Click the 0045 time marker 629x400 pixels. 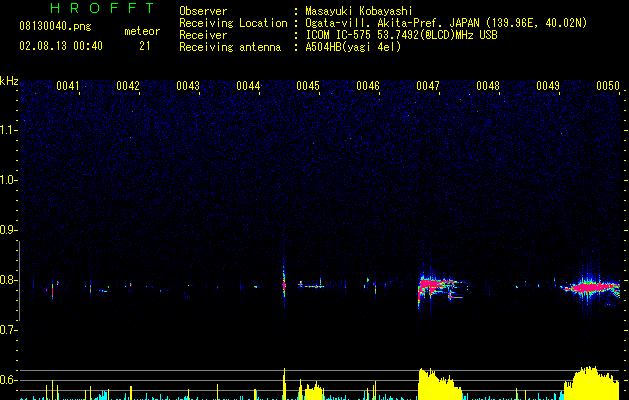coord(308,86)
